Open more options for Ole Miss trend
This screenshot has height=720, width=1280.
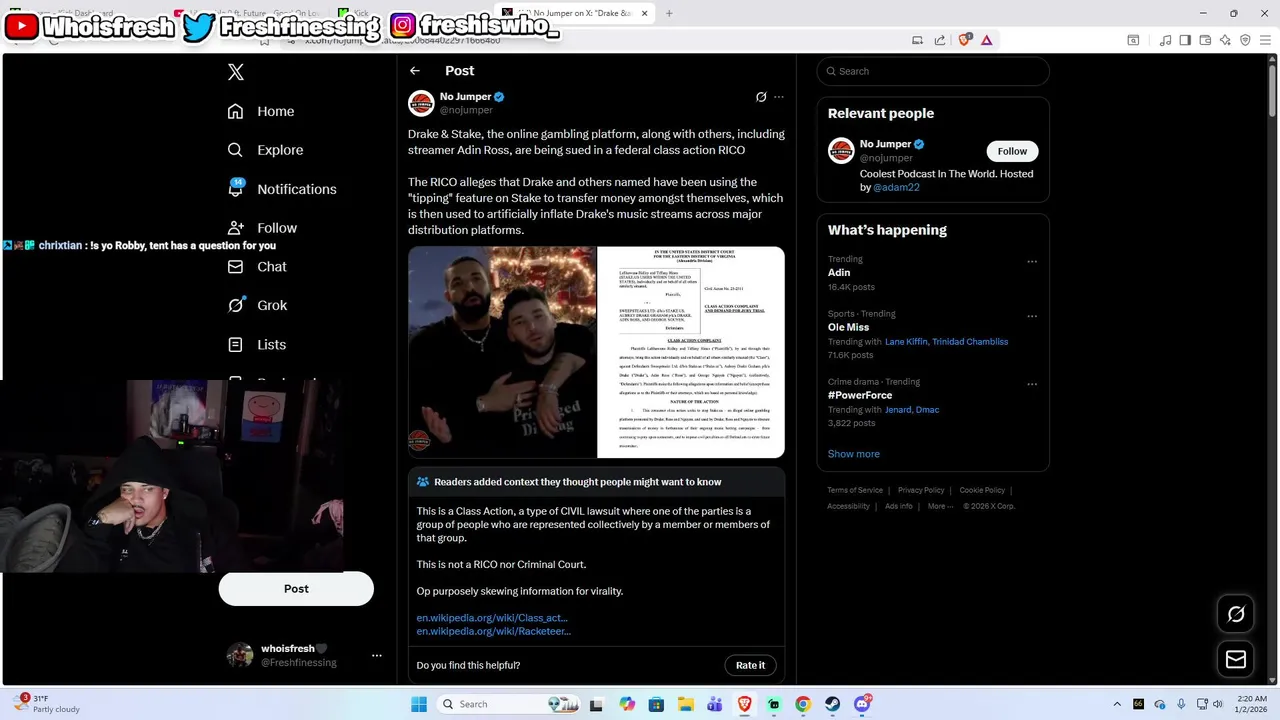[x=1032, y=317]
